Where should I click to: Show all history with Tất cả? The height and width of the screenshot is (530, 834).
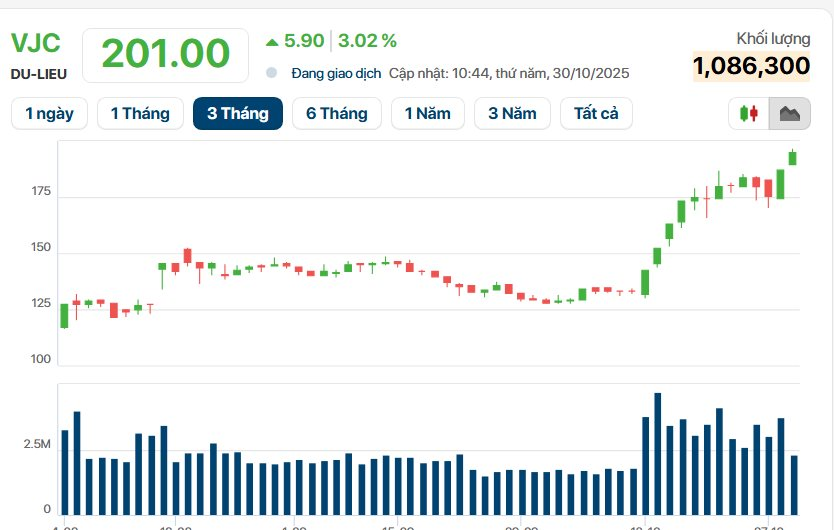[596, 114]
